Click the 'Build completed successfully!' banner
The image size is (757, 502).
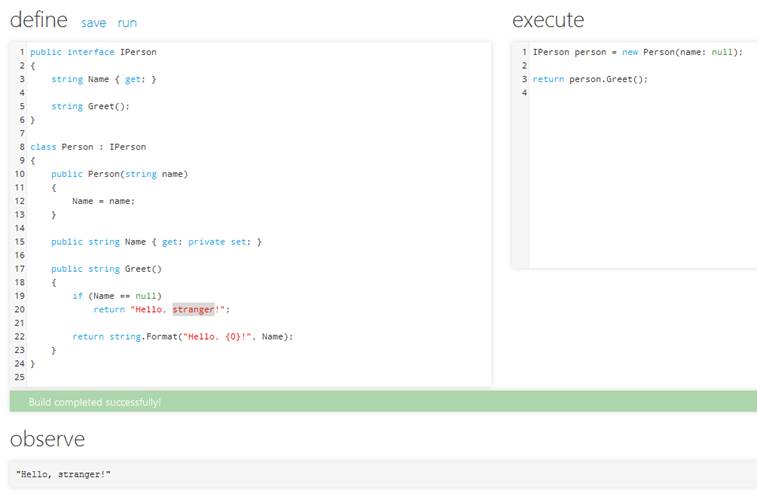(95, 402)
